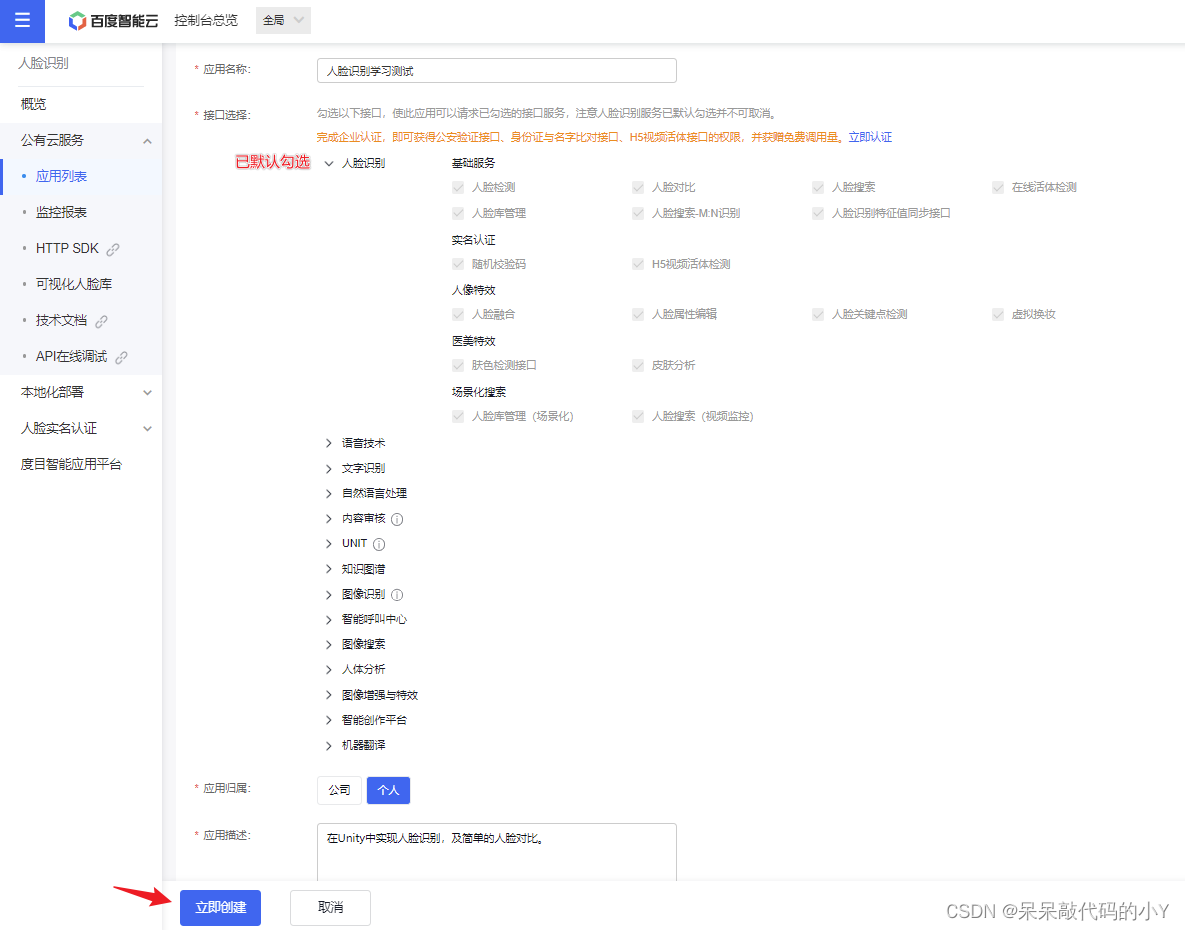
Task: Click the 人脸识别 sidebar heading
Action: [x=44, y=63]
